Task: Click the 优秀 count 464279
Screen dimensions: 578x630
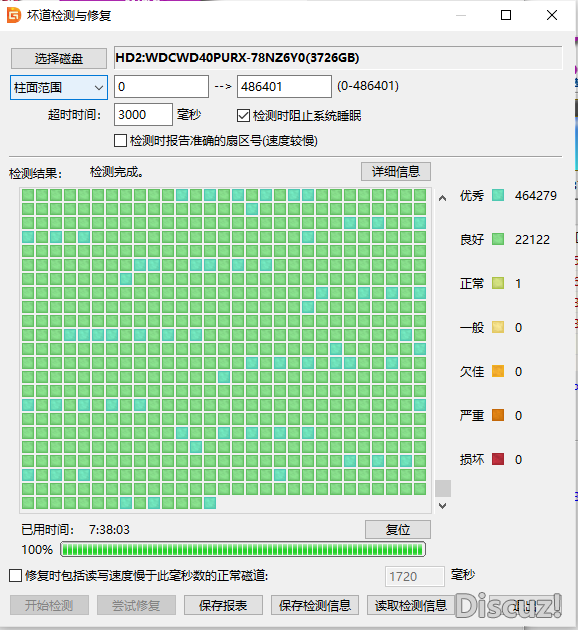Action: point(536,196)
